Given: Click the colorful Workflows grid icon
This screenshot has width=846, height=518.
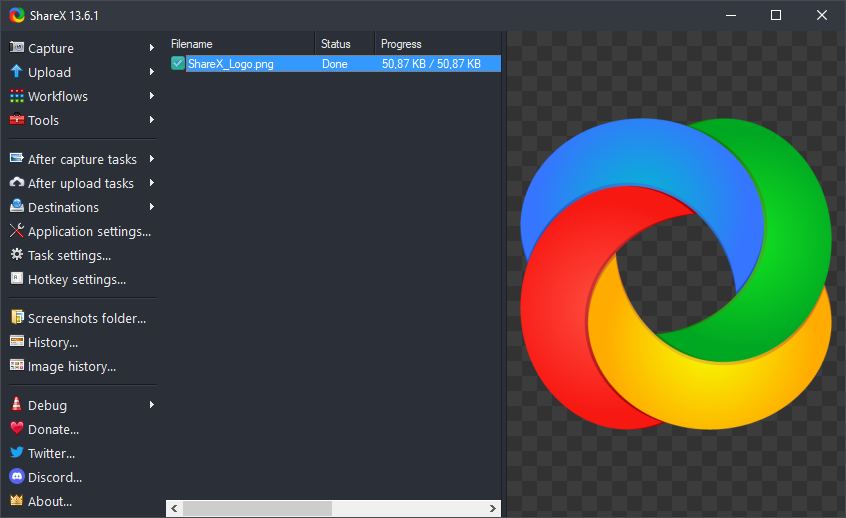Looking at the screenshot, I should (x=17, y=96).
